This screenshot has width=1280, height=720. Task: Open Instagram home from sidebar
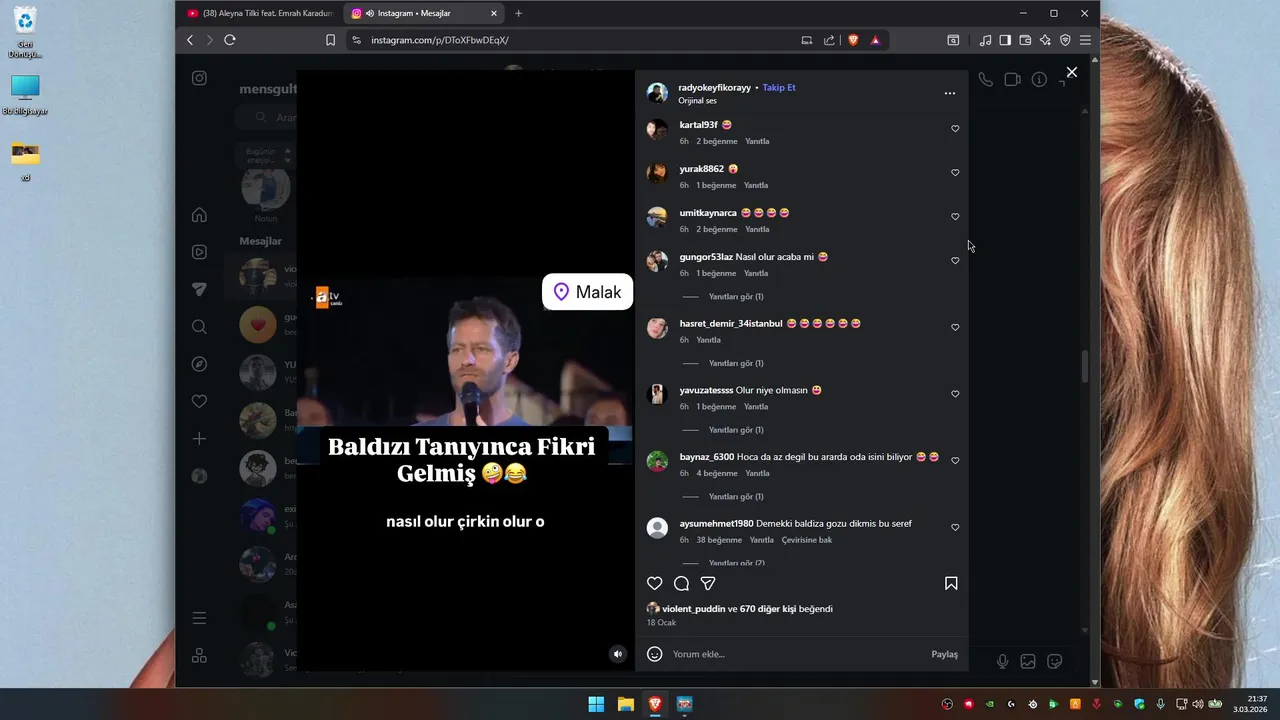click(199, 215)
